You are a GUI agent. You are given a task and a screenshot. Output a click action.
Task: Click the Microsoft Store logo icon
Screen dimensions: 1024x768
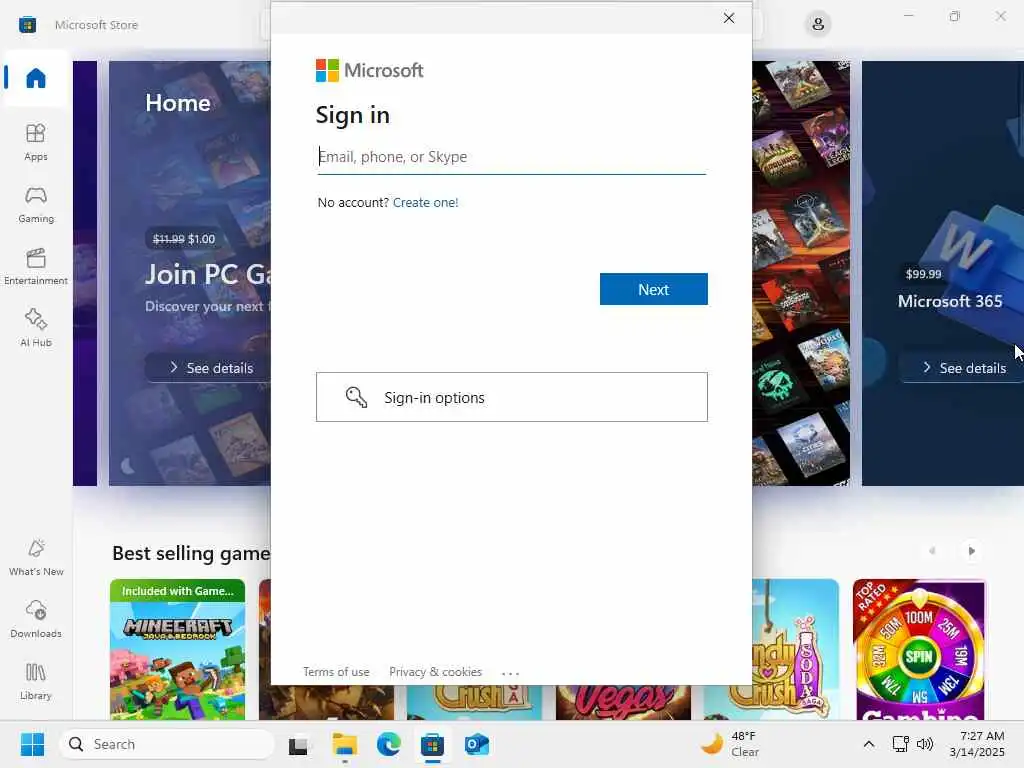click(27, 25)
